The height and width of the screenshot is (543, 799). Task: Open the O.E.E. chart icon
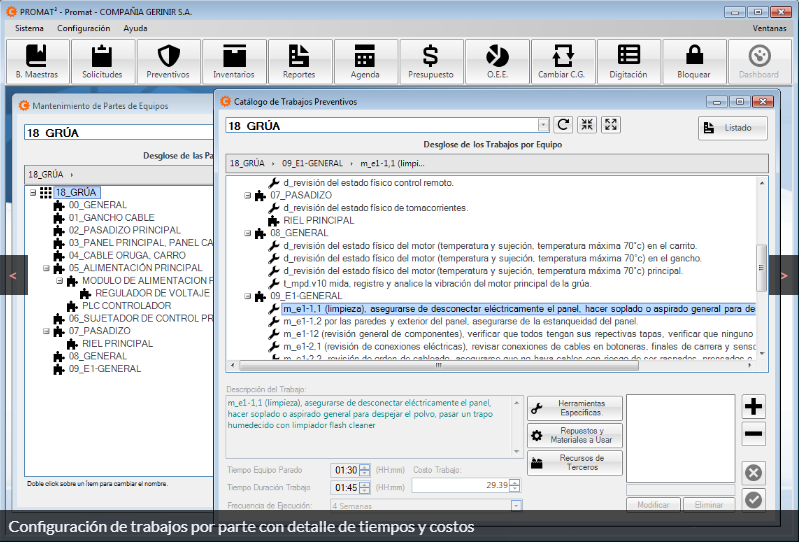497,62
